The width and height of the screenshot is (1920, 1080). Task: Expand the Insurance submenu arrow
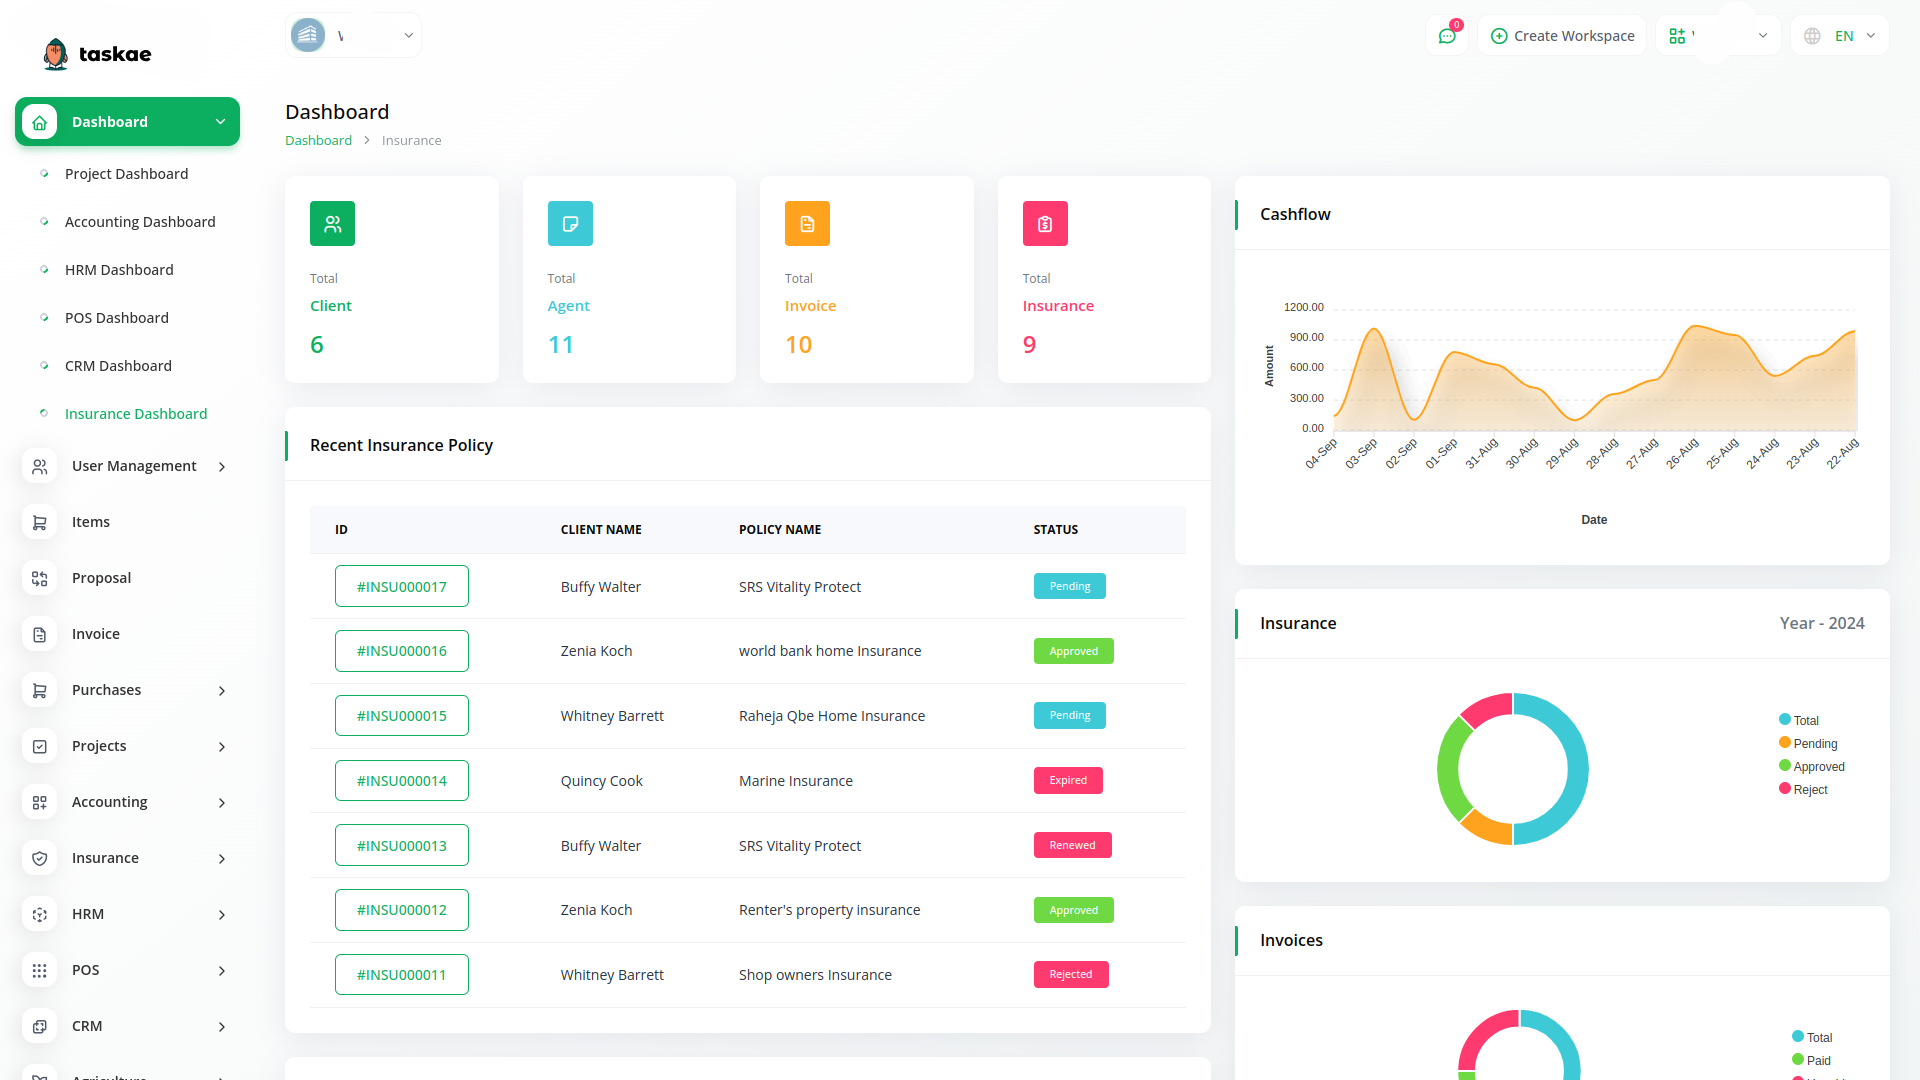click(x=222, y=859)
